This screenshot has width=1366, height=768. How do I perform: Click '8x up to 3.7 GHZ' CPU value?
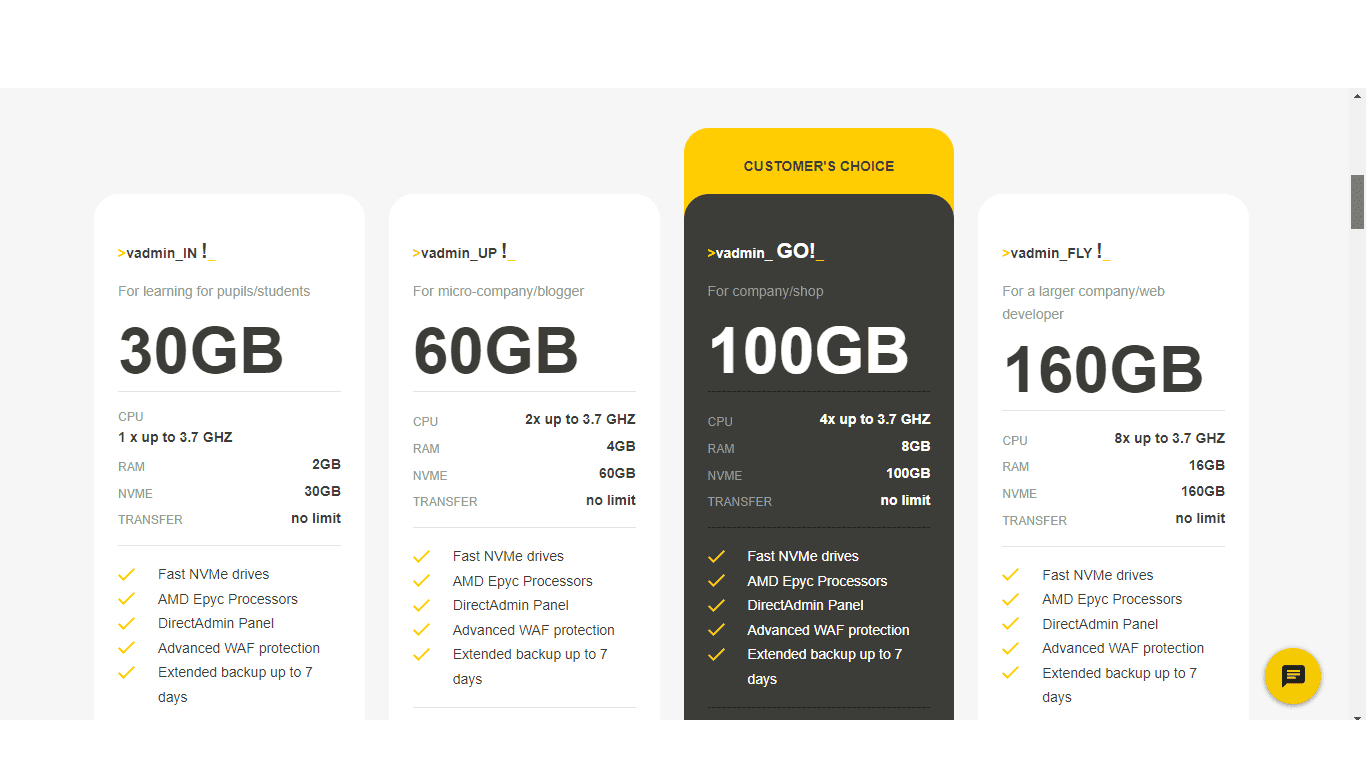pyautogui.click(x=1170, y=438)
